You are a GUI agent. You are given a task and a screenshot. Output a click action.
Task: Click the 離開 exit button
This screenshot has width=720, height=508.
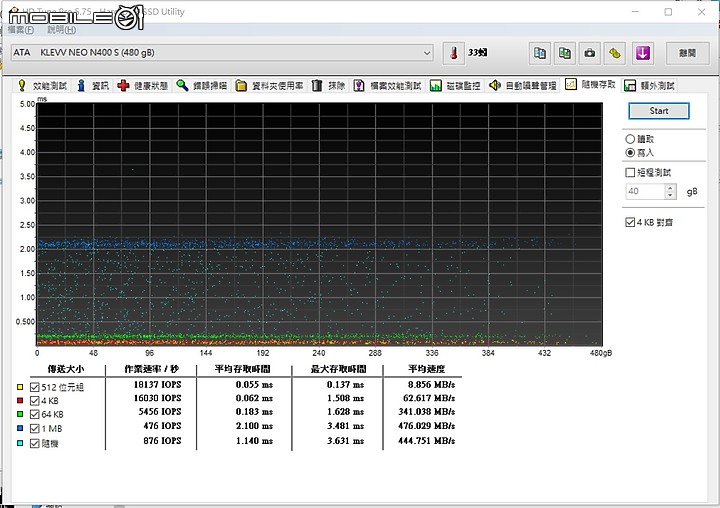click(687, 53)
